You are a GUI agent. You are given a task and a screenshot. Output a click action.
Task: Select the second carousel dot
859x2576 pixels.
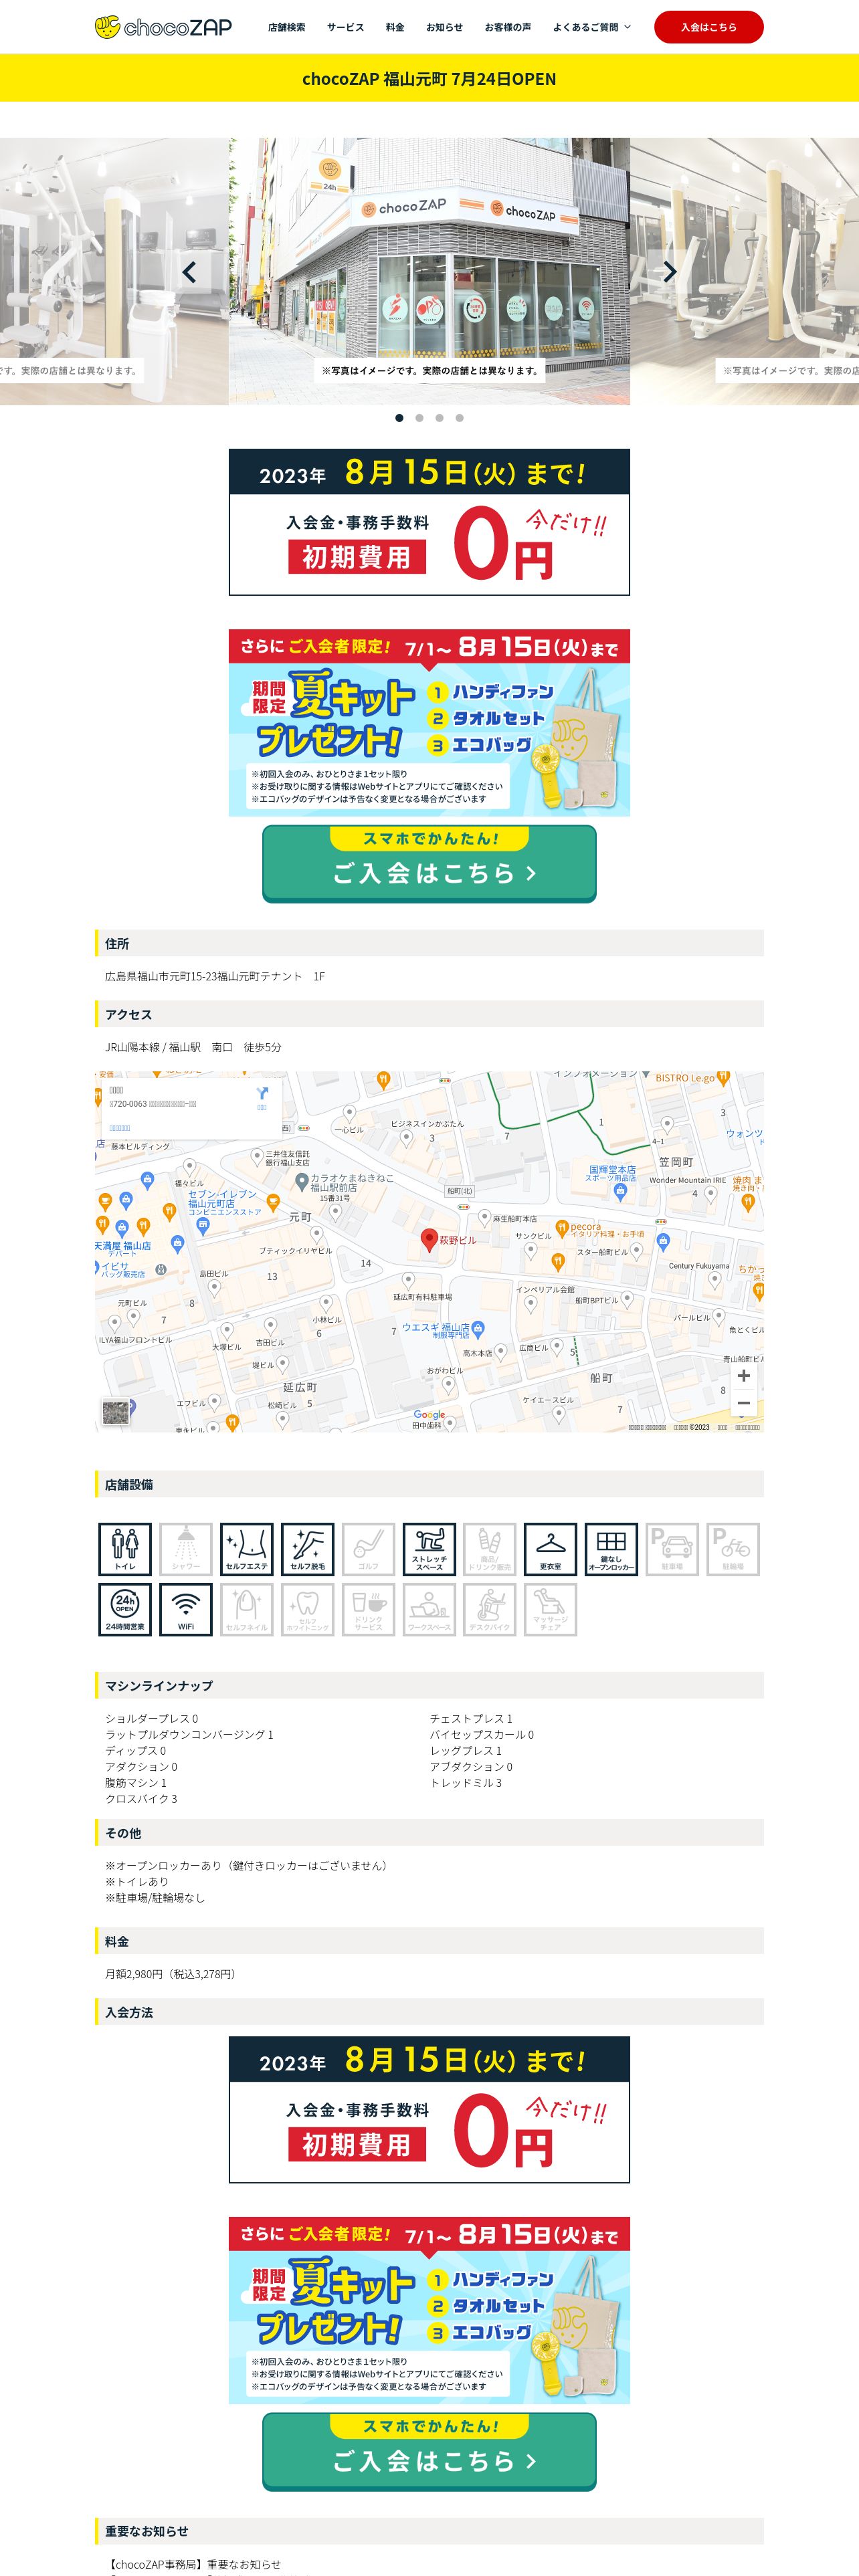click(419, 418)
